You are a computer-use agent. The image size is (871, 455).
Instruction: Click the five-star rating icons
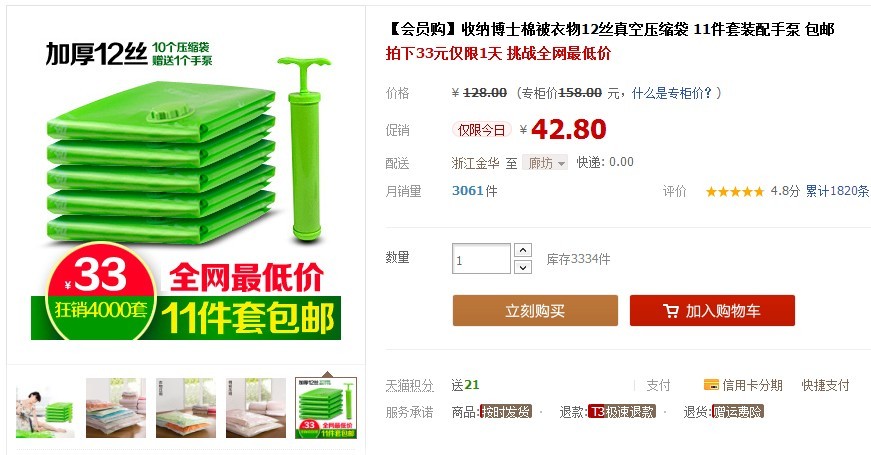735,192
